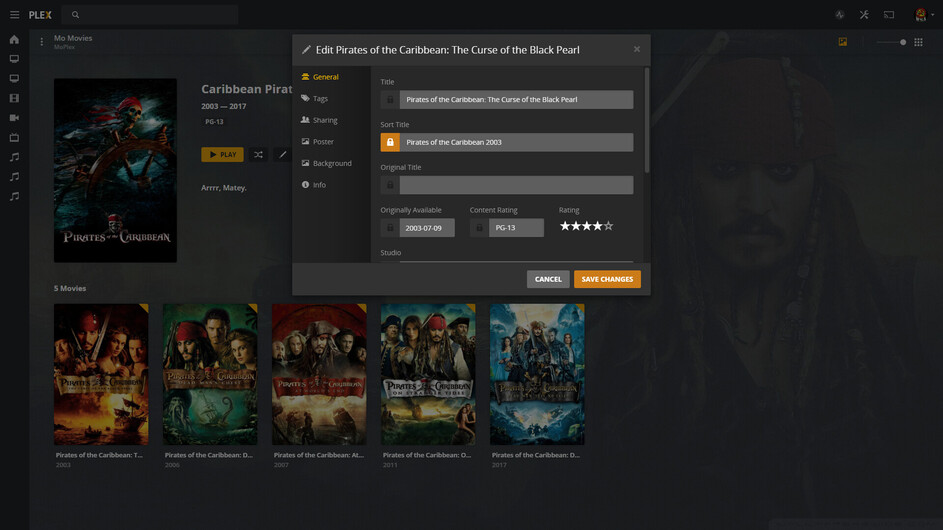Click the search magnifier icon

75,14
